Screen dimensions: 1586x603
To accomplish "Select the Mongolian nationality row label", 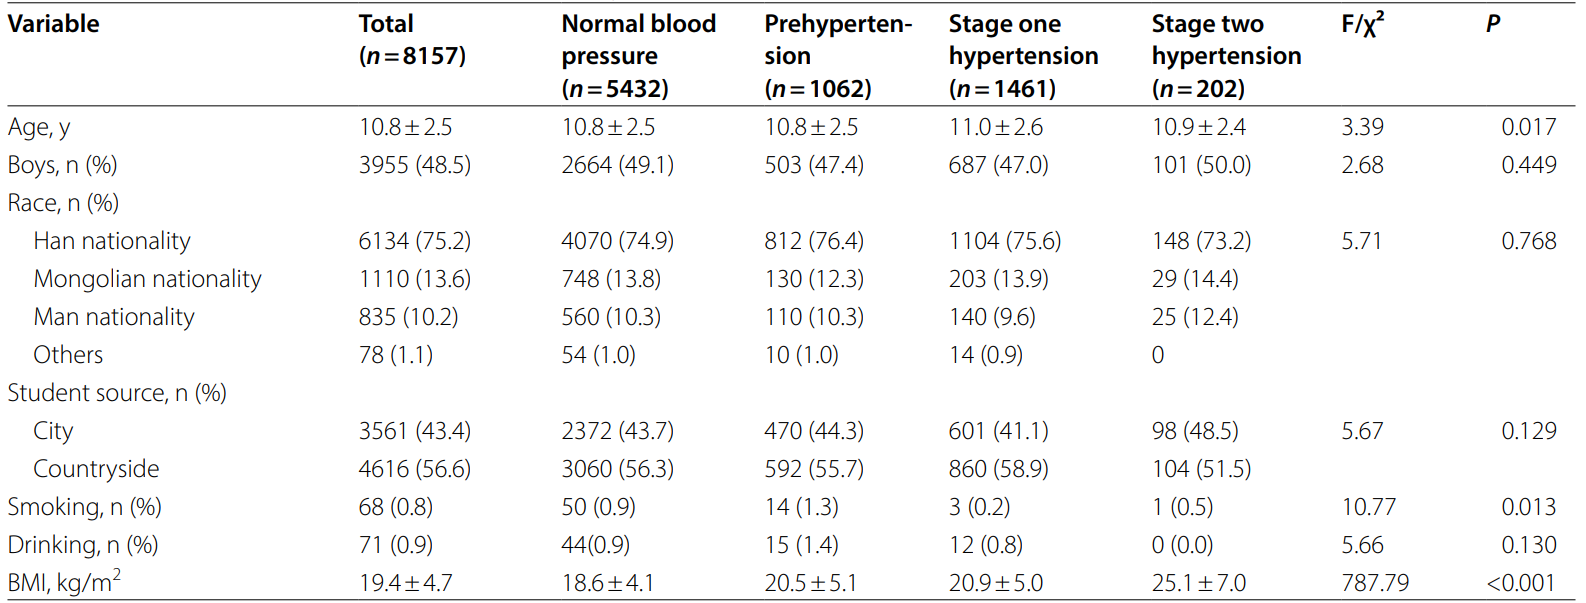I will [x=147, y=279].
